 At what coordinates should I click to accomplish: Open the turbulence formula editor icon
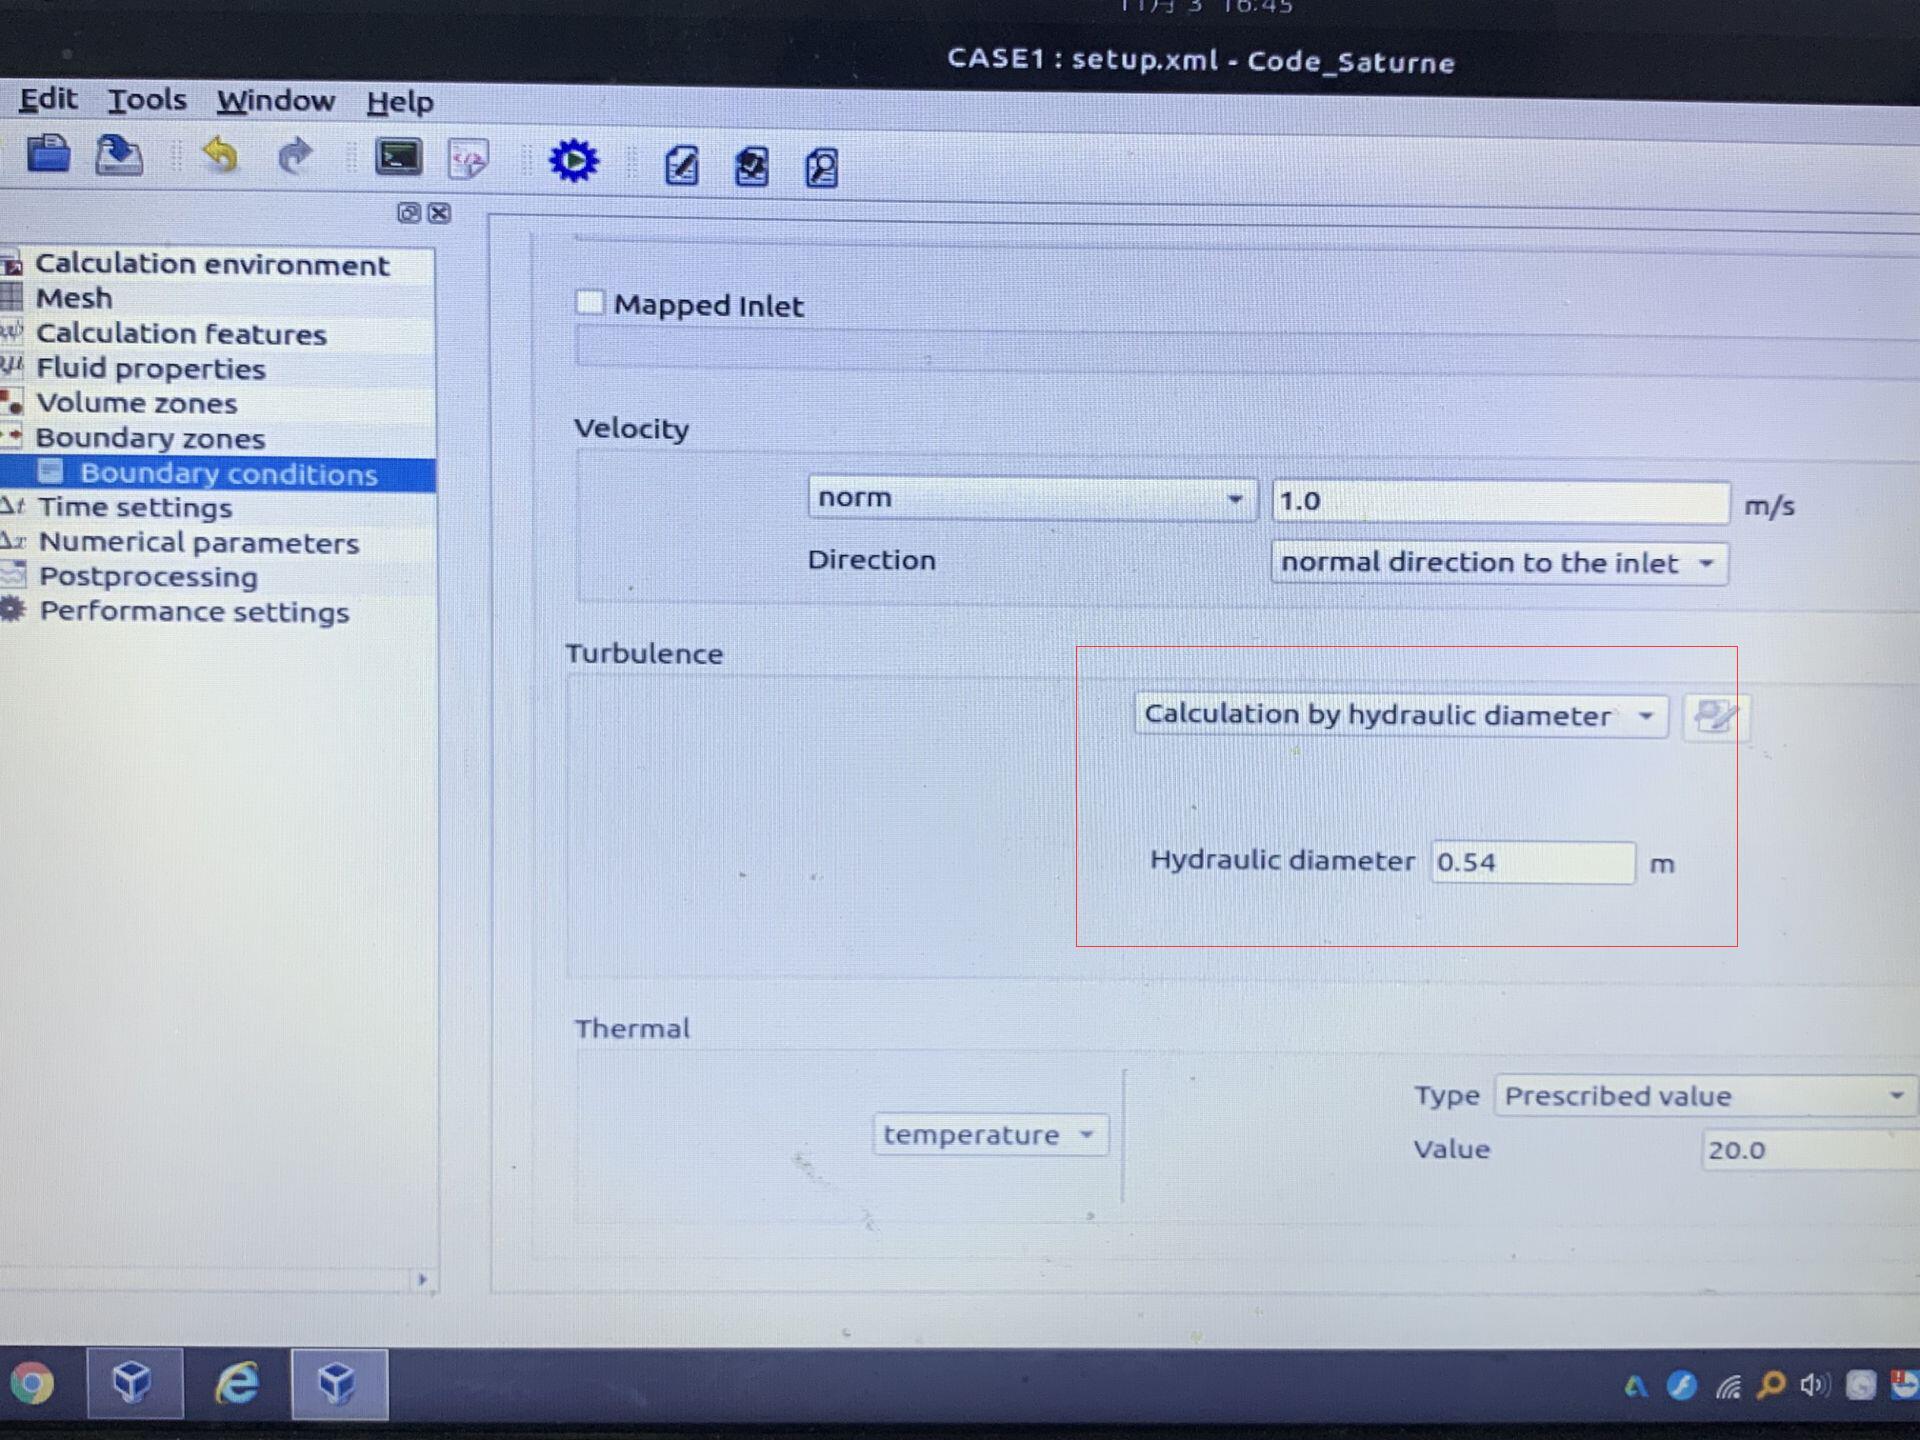[x=1716, y=716]
